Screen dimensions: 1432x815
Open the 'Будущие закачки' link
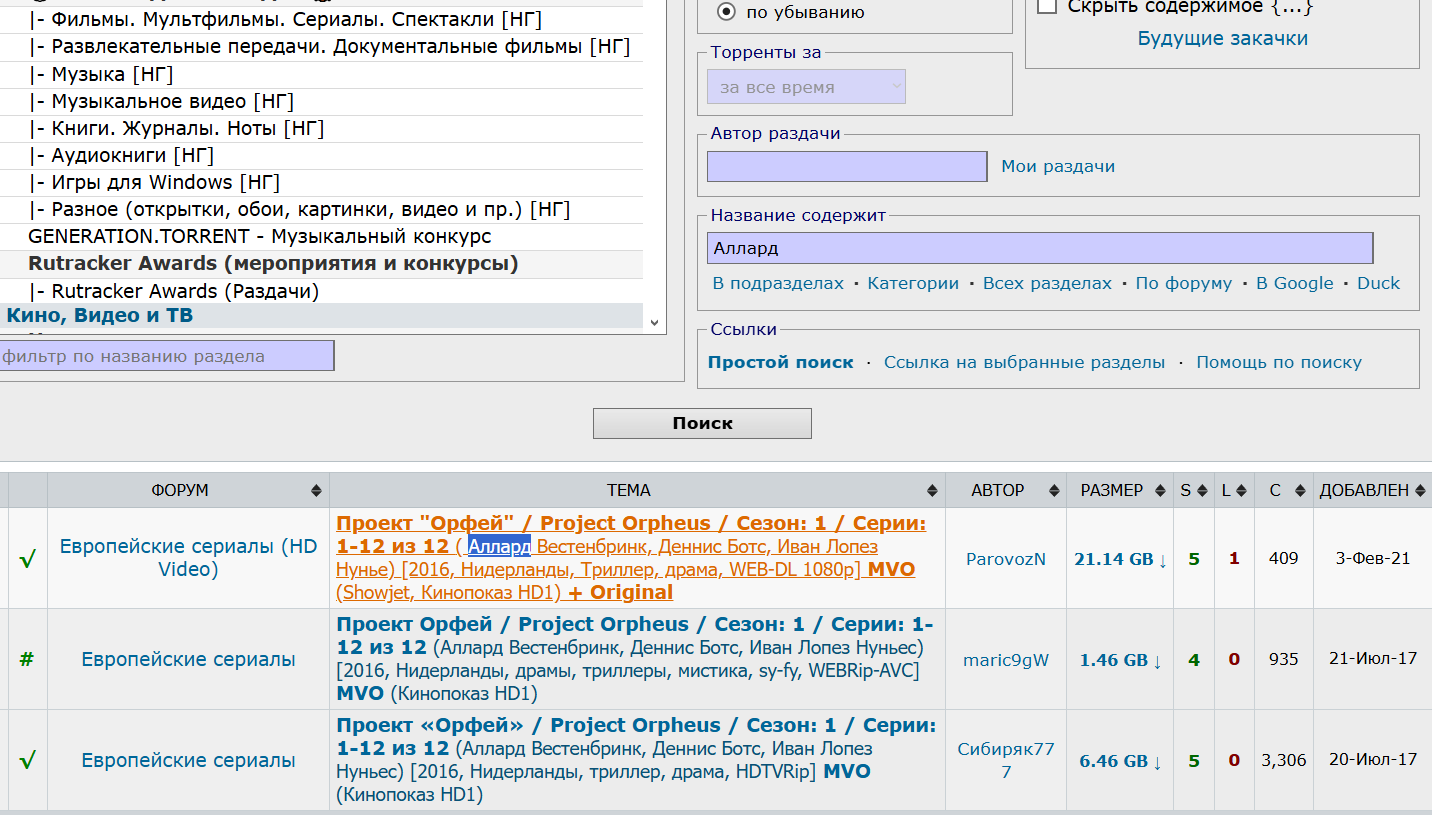click(1222, 39)
